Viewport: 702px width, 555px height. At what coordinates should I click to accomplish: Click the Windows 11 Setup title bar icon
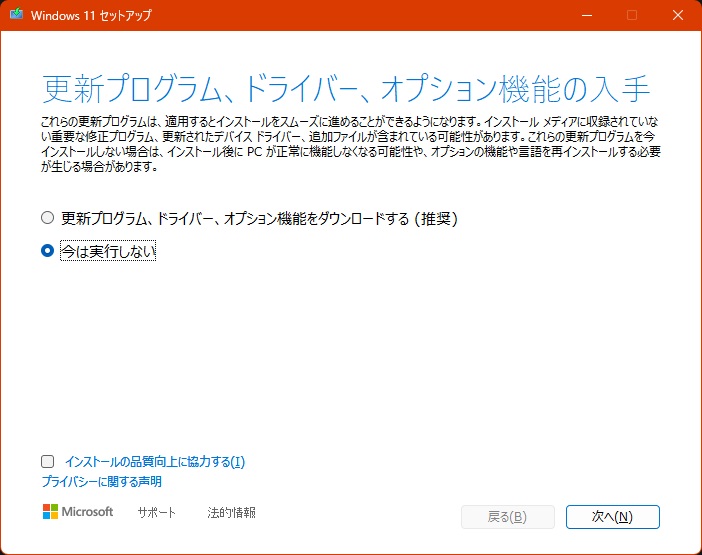click(x=15, y=16)
